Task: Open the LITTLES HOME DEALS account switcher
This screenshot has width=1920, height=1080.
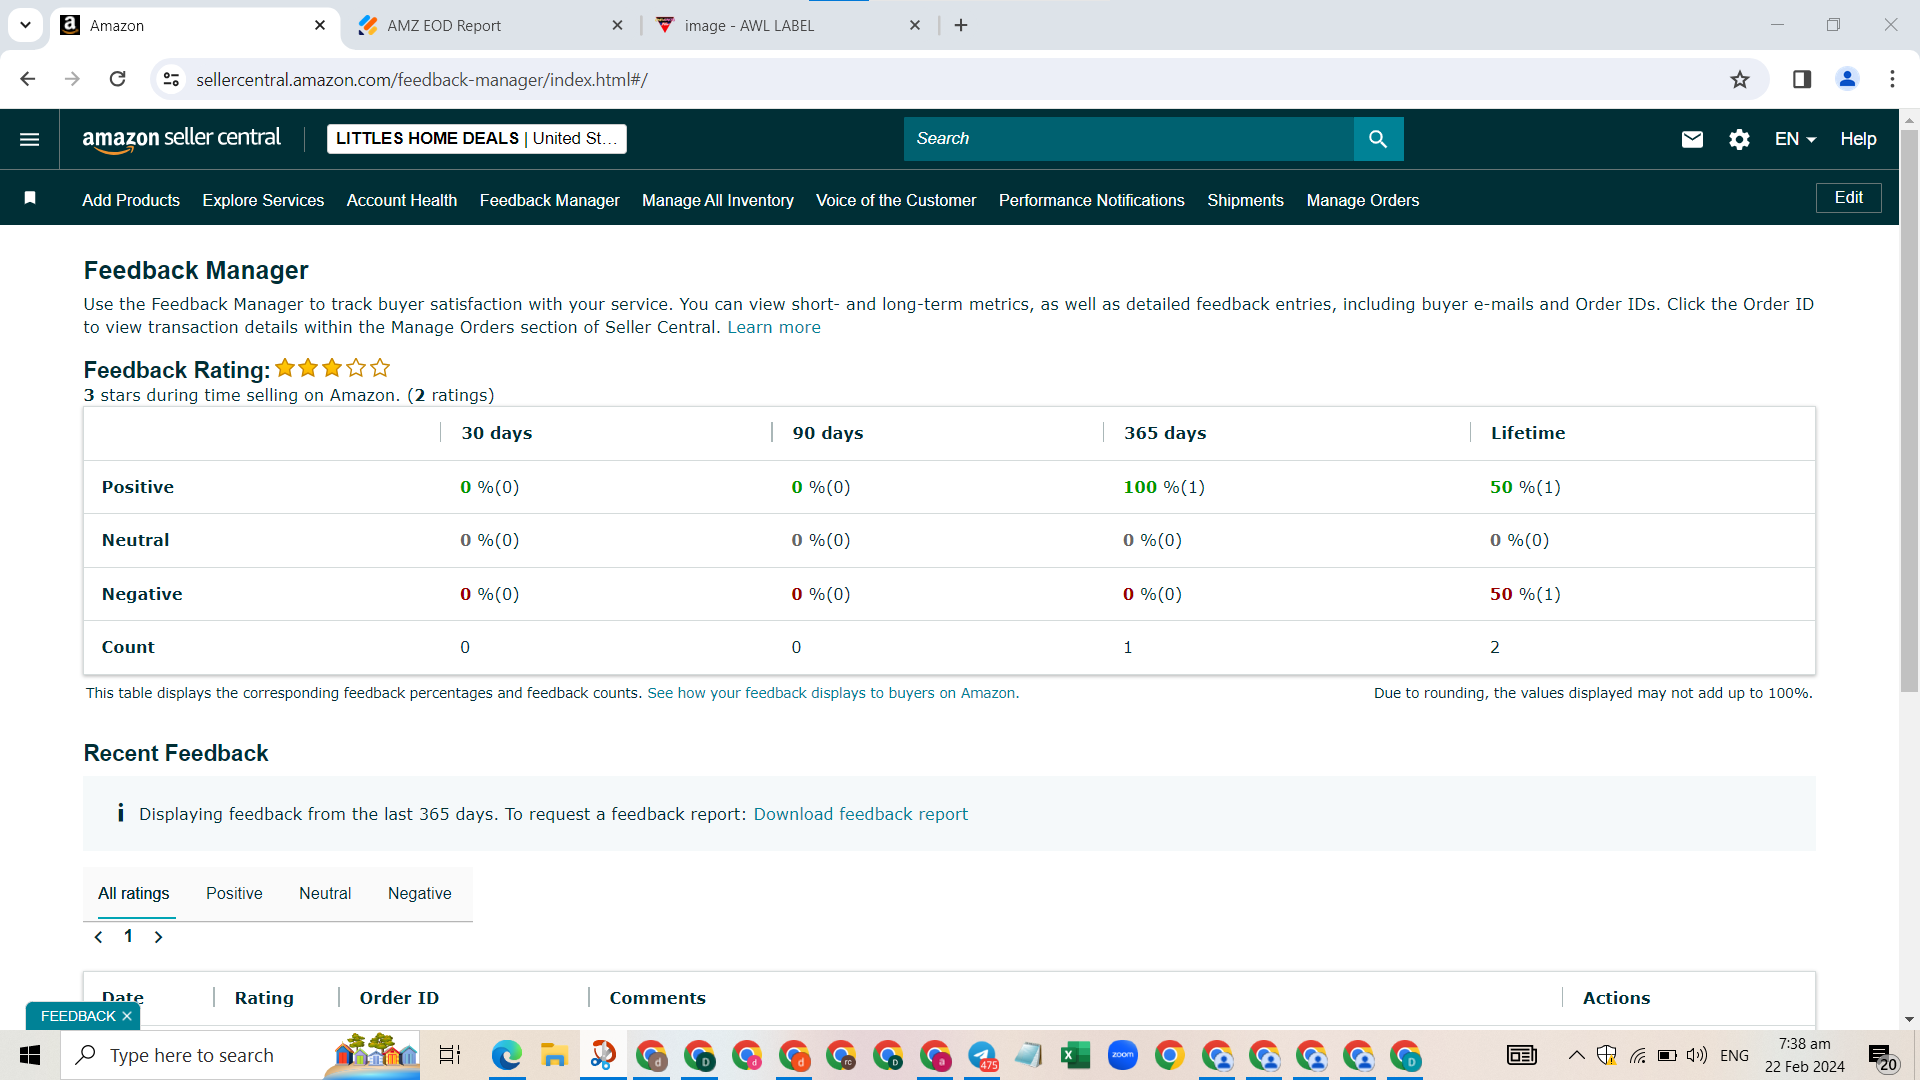Action: tap(476, 139)
